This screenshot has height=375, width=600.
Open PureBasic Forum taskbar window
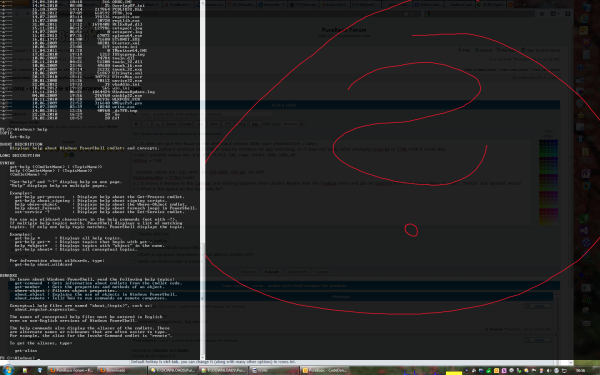coord(72,370)
